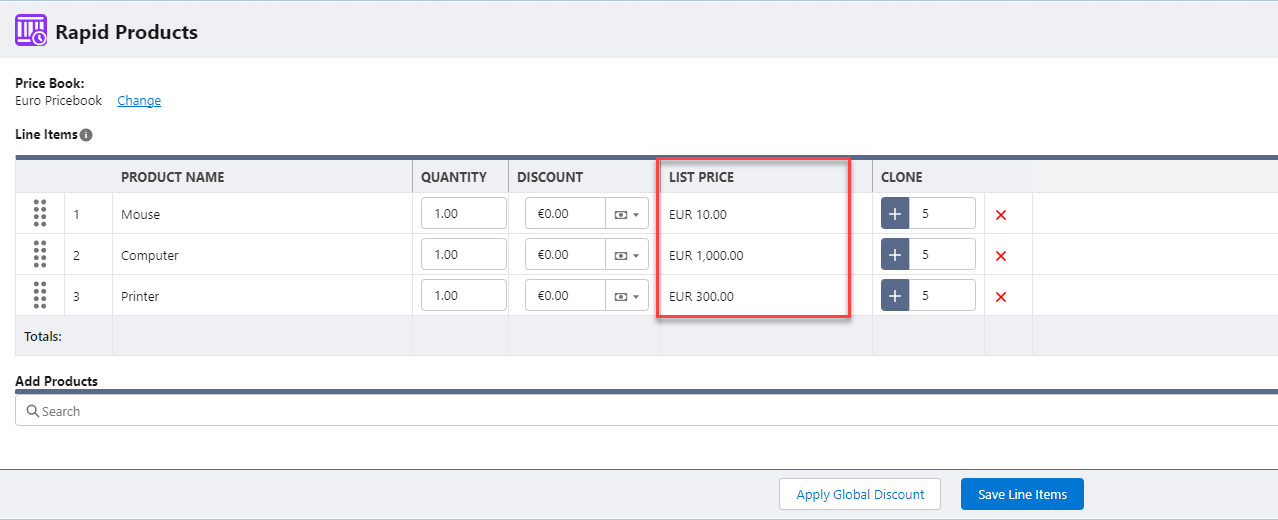Image resolution: width=1278 pixels, height=520 pixels.
Task: Clone the Printer line item with plus
Action: point(895,296)
